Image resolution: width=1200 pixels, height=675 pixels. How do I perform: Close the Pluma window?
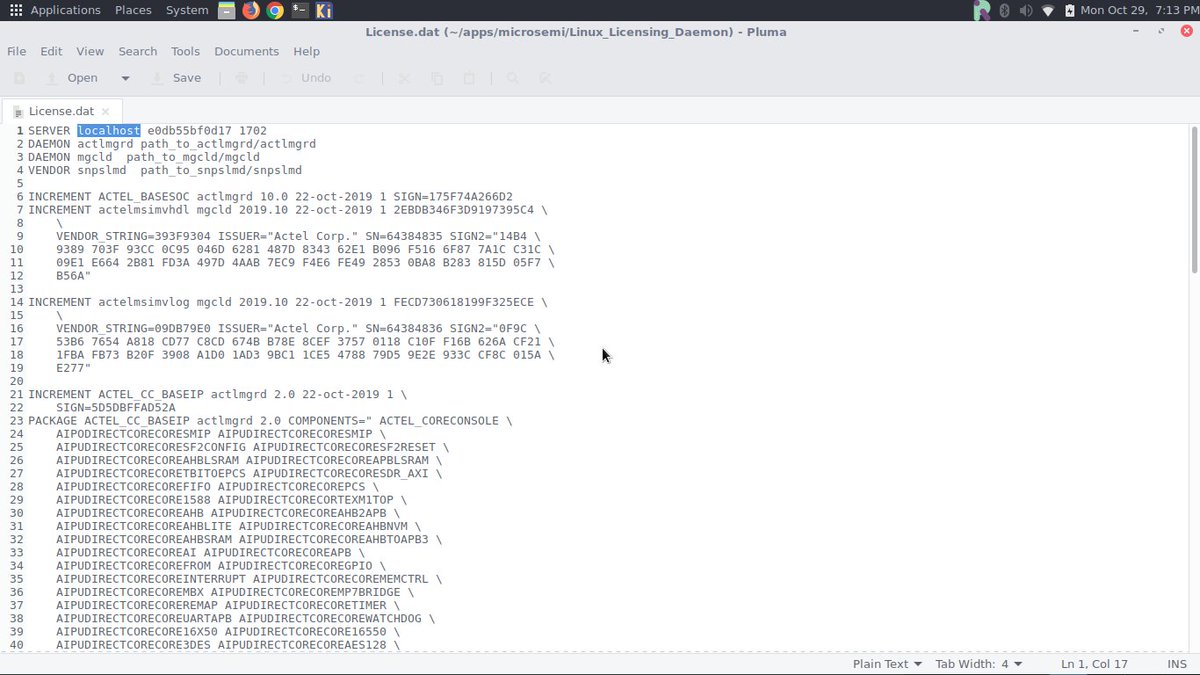tap(1186, 32)
